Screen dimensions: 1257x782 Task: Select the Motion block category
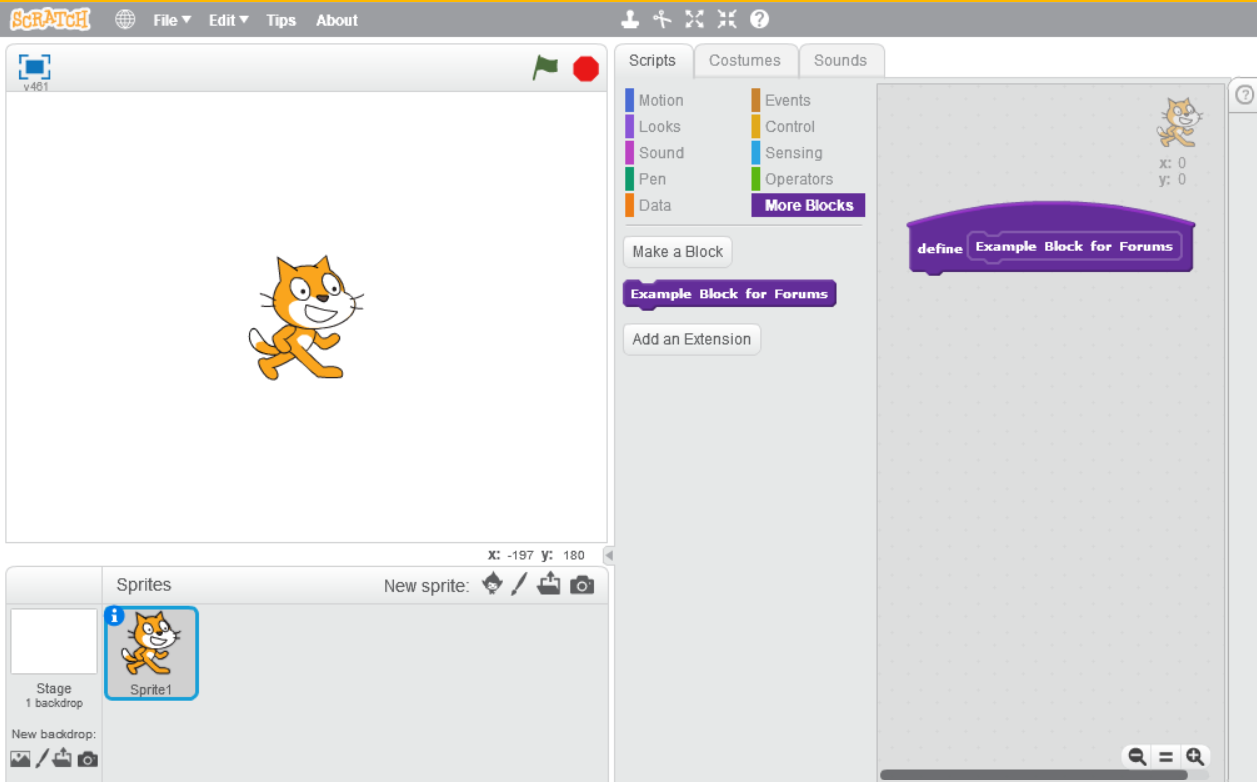click(x=660, y=100)
